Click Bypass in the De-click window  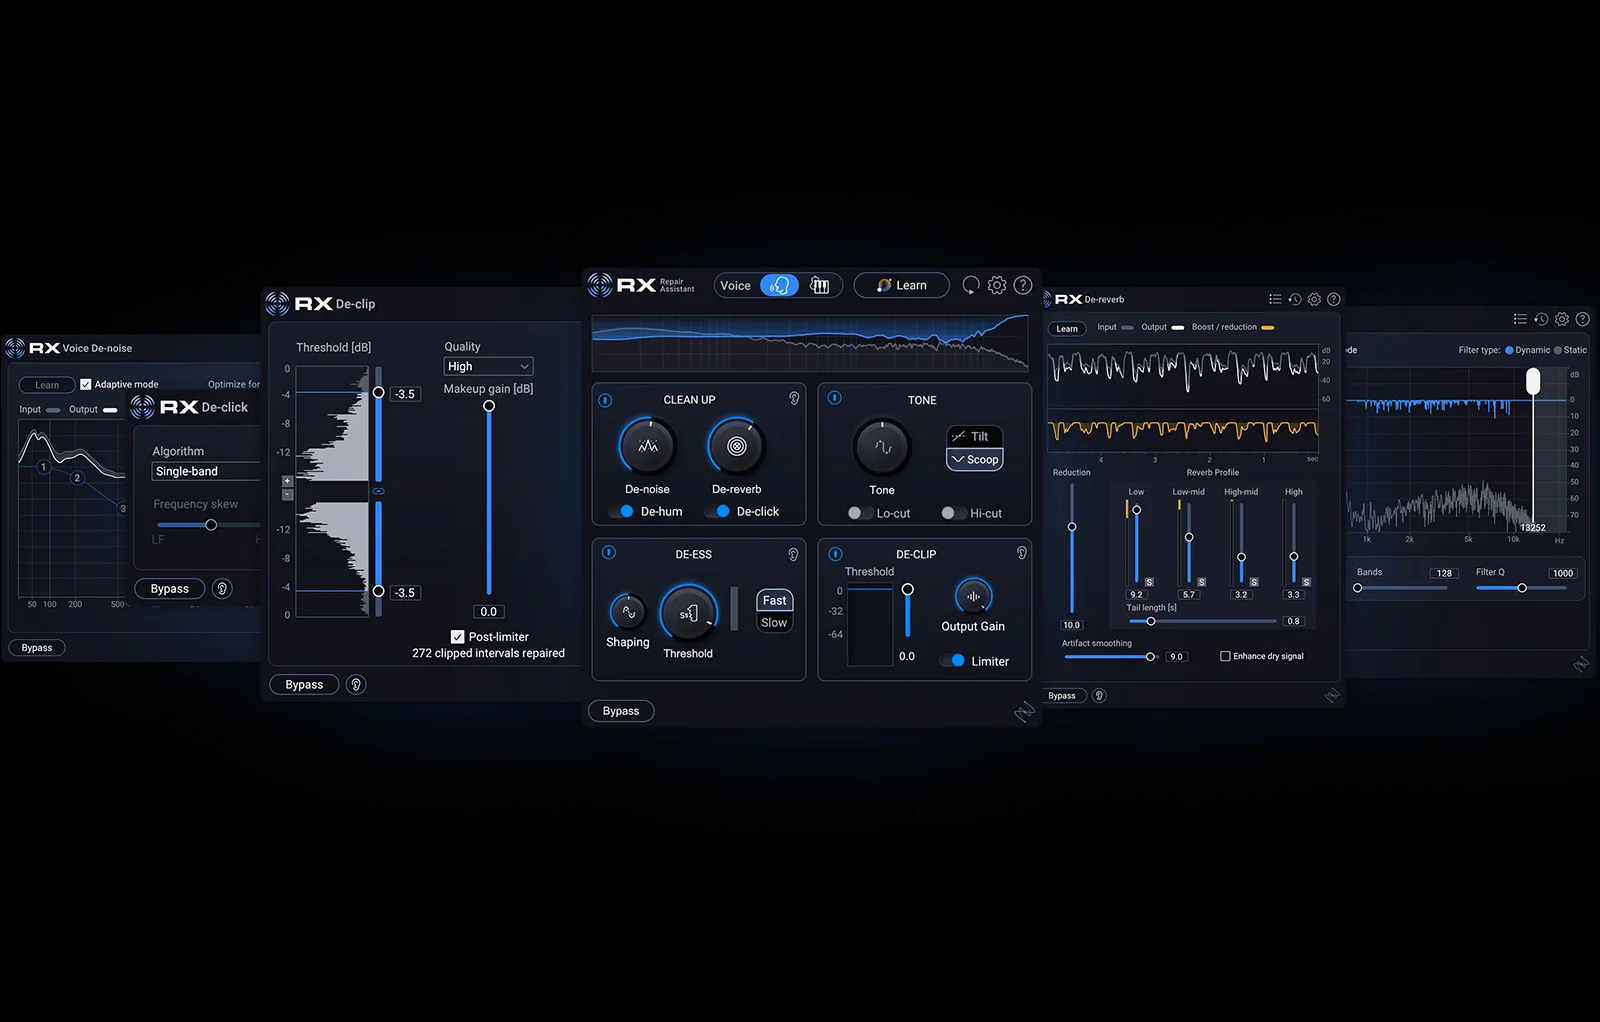(170, 589)
